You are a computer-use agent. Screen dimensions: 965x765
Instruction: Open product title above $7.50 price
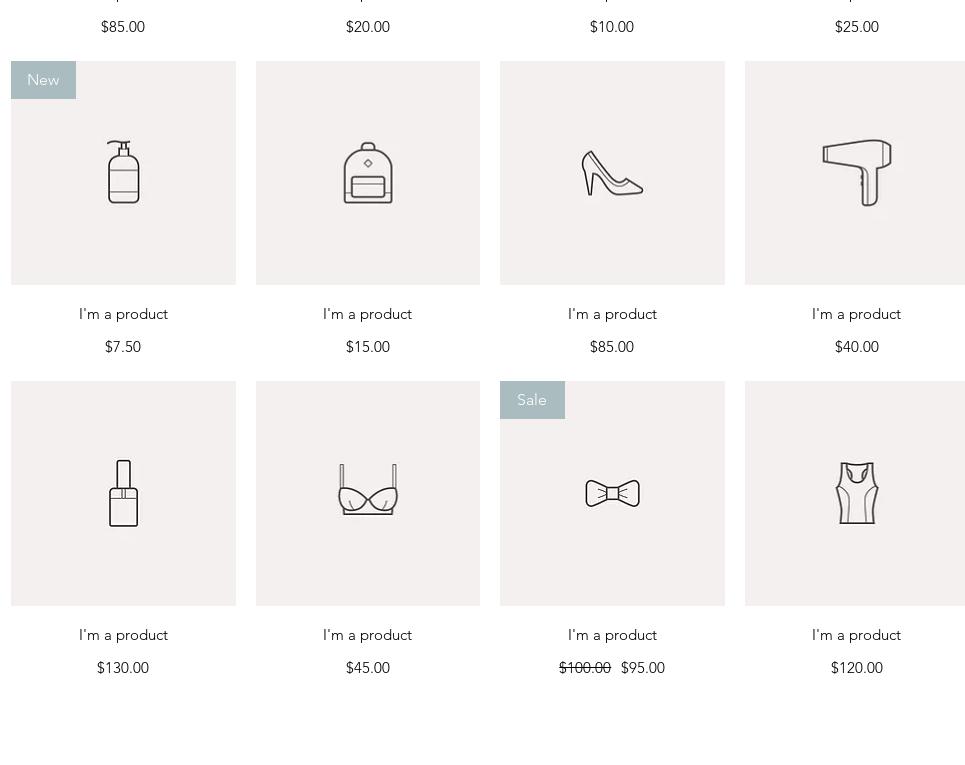(x=123, y=314)
